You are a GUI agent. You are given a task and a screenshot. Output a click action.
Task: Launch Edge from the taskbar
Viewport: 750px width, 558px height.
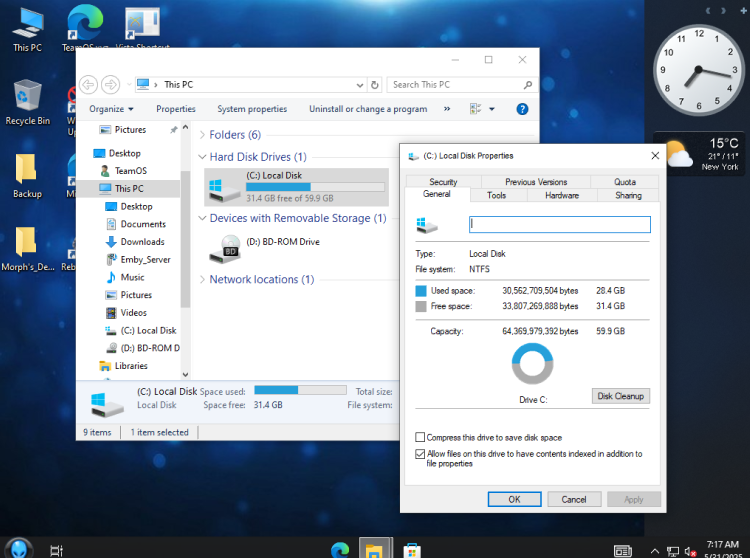pyautogui.click(x=340, y=549)
